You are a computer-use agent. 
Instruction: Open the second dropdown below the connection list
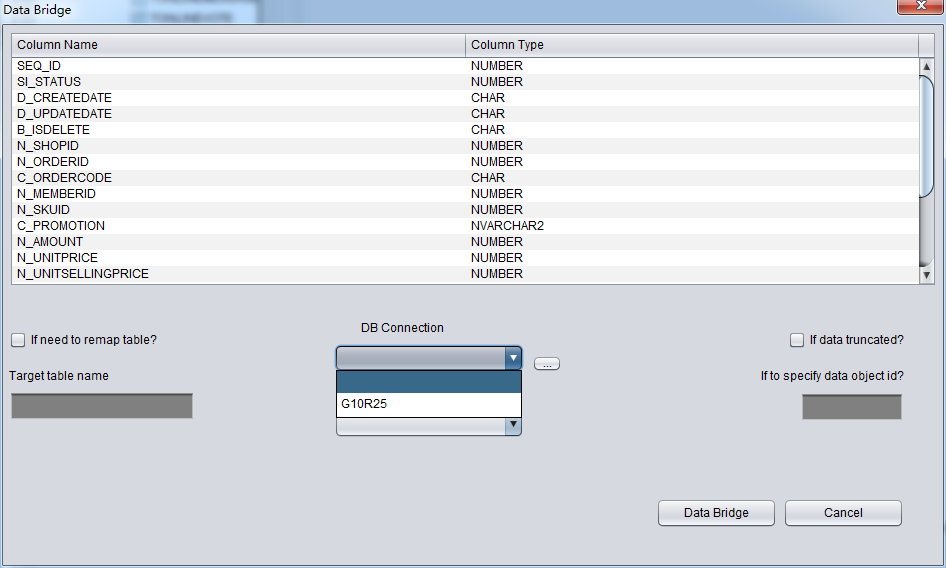(x=513, y=426)
